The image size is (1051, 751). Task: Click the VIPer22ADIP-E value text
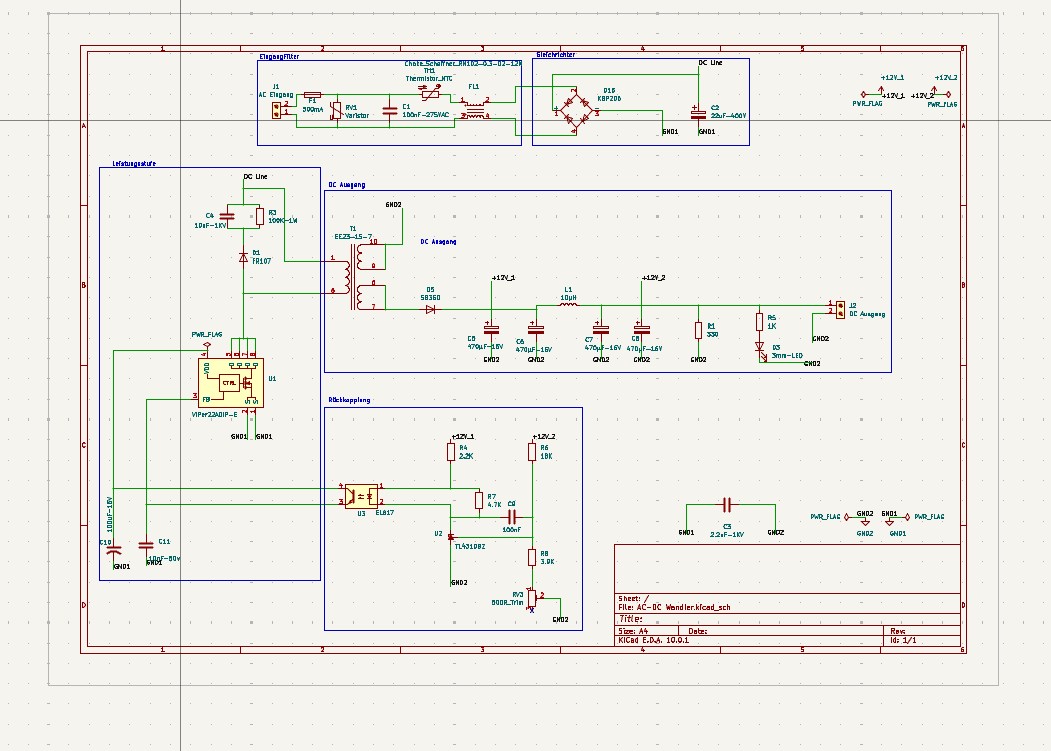[x=214, y=414]
